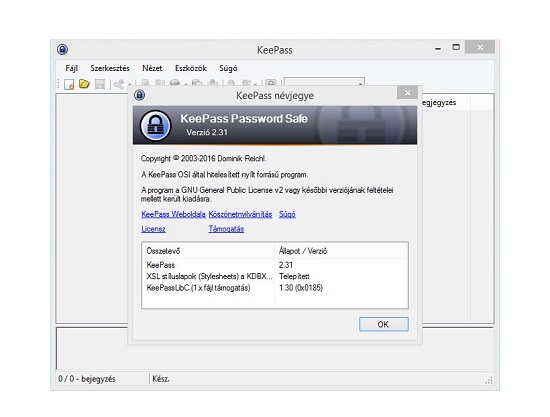This screenshot has height=417, width=550.
Task: Click the Open database folder icon
Action: (x=84, y=84)
